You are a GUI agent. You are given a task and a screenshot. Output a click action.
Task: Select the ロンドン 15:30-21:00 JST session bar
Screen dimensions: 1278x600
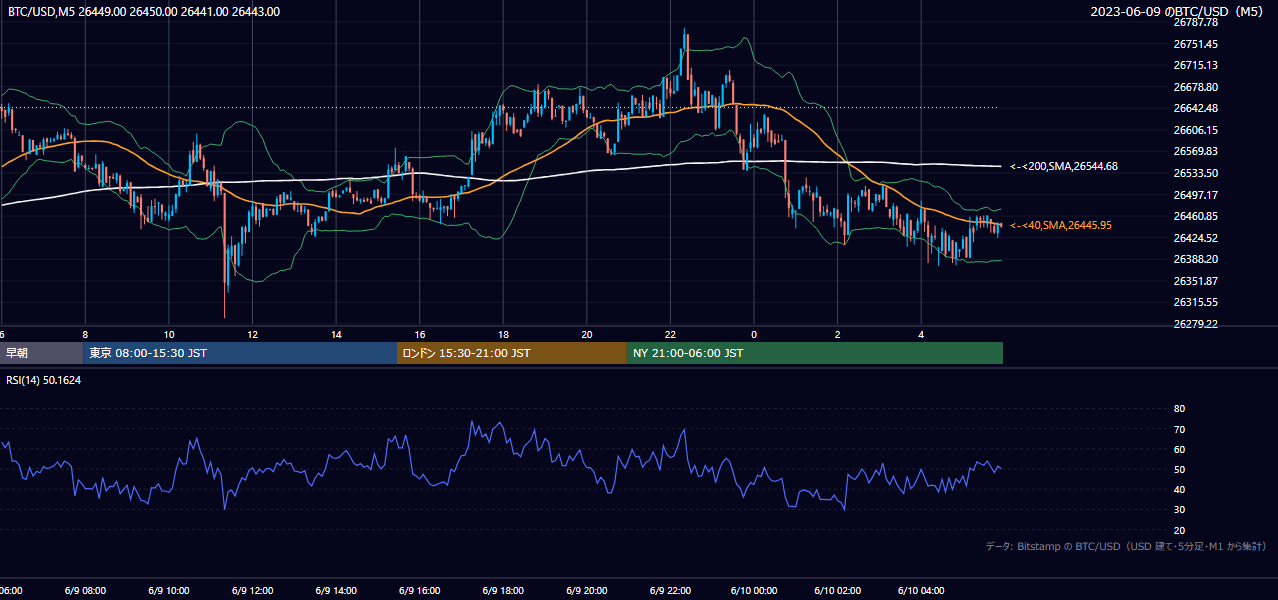coord(512,353)
